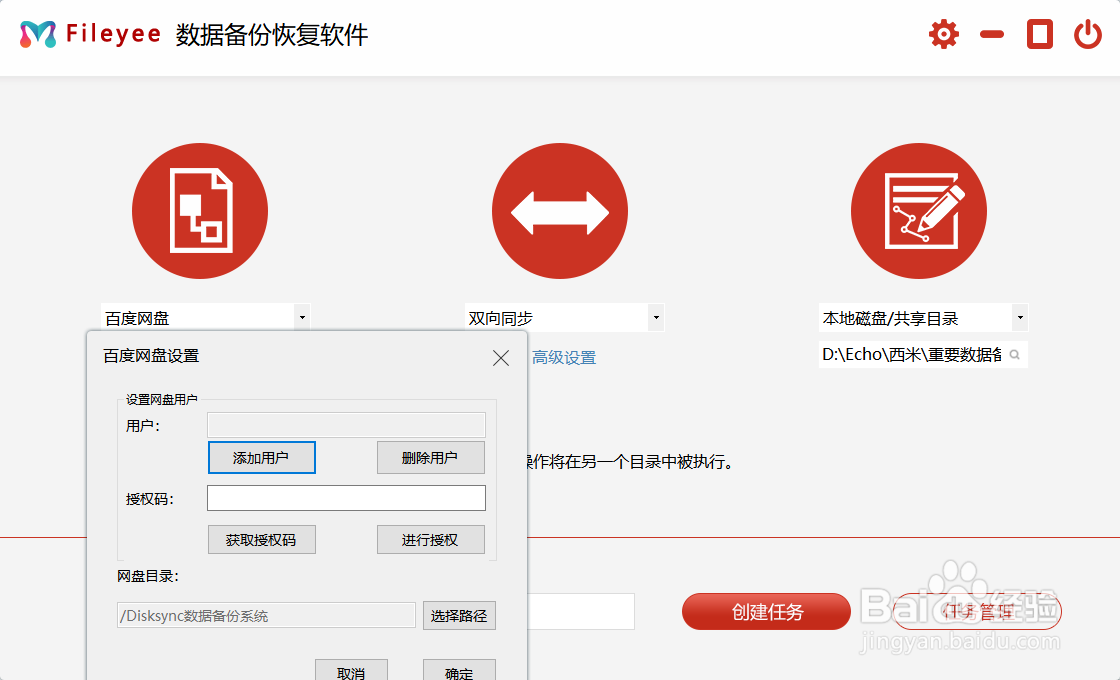
Task: Click 选择路径 to choose cloud directory
Action: pos(459,615)
